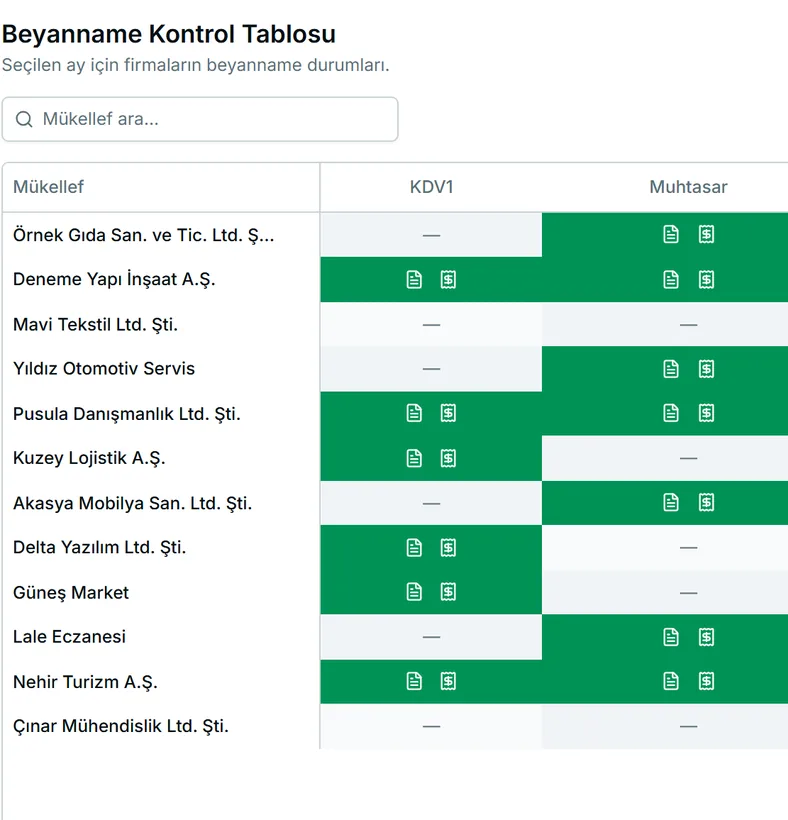
Task: Select taxpayer Pusula Danışmanlık Ltd. Şti.
Action: point(127,414)
